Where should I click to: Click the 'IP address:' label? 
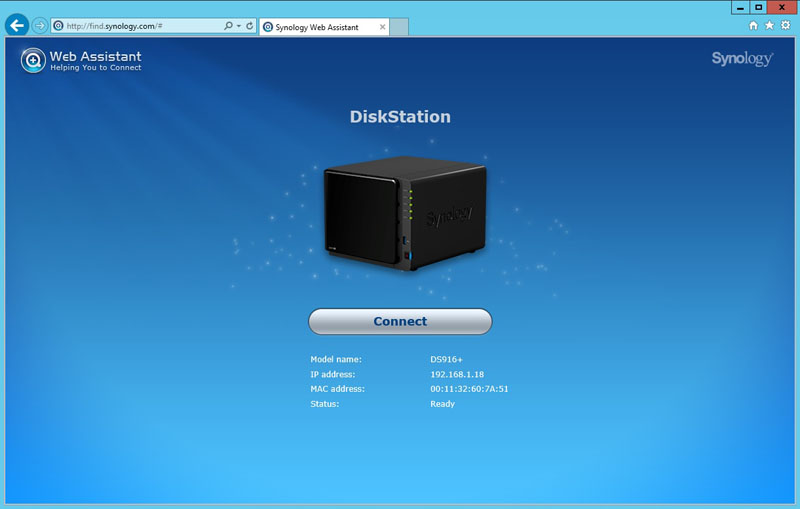point(332,374)
